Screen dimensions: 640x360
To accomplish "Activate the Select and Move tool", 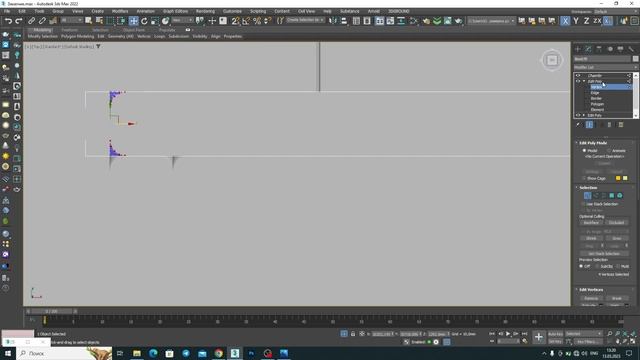I will pos(133,21).
